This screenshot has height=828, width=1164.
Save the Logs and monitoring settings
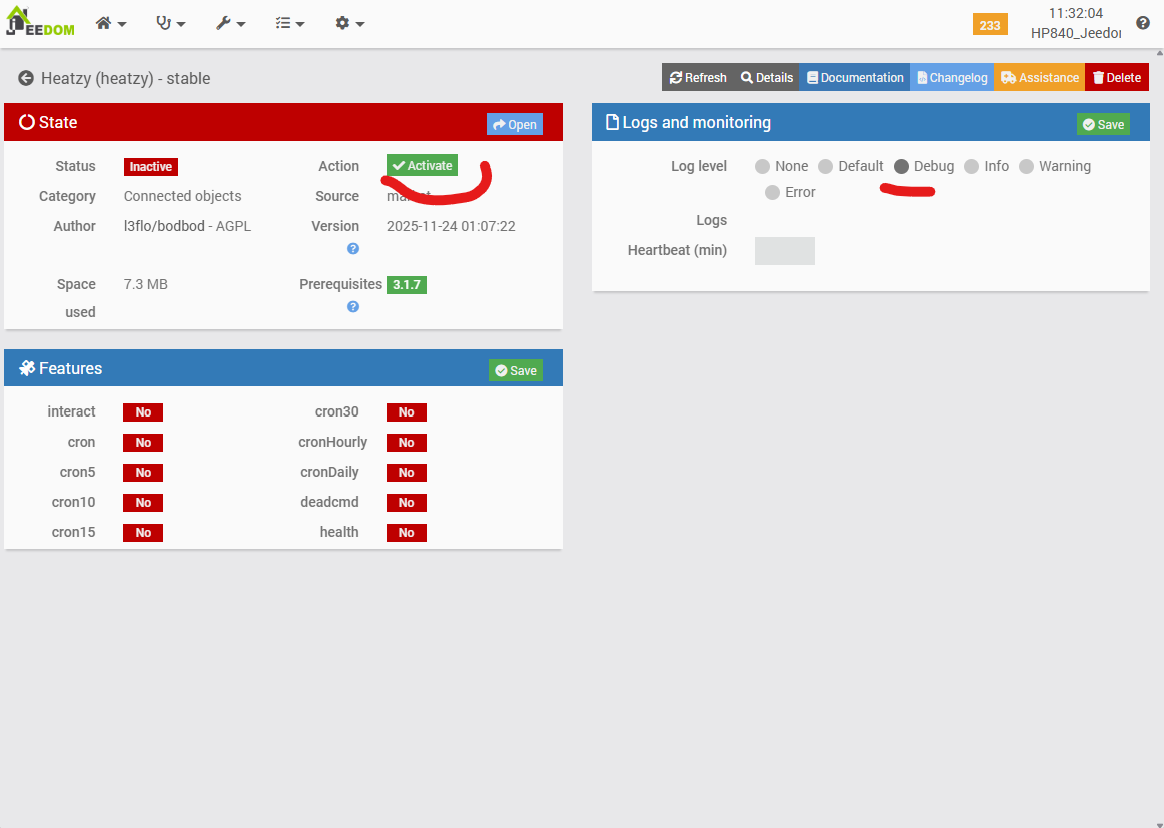[1103, 124]
